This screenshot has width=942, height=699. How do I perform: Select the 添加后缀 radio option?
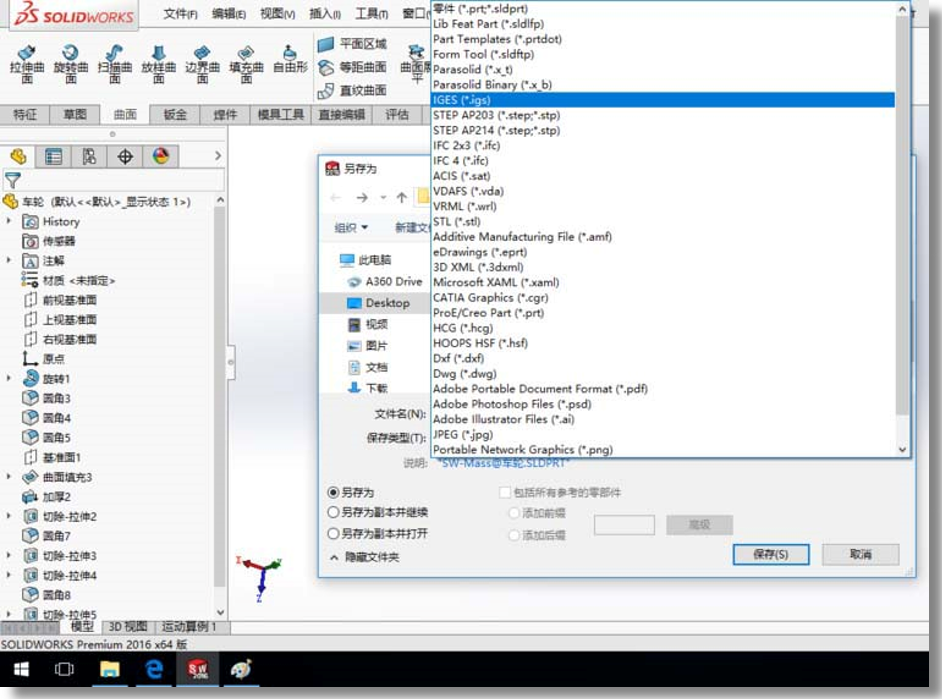(x=514, y=534)
